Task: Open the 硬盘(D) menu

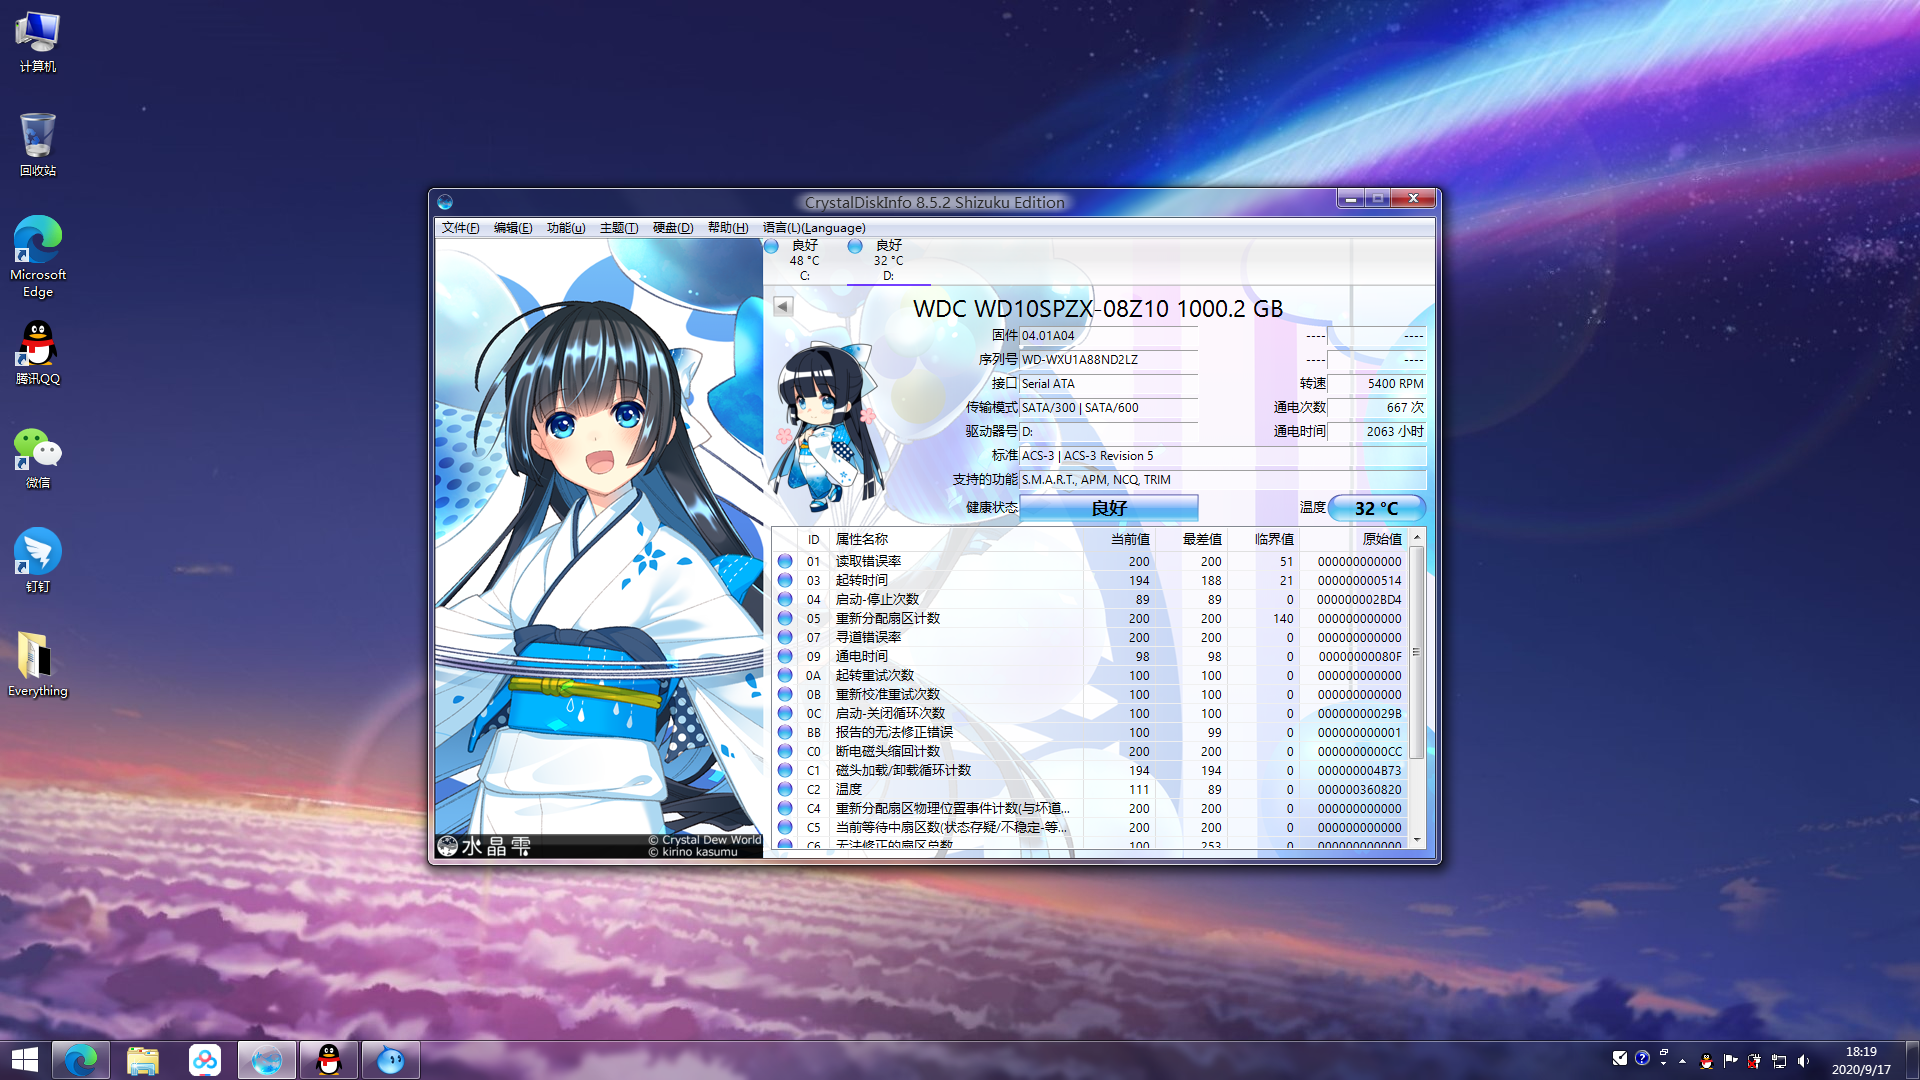Action: (x=673, y=228)
